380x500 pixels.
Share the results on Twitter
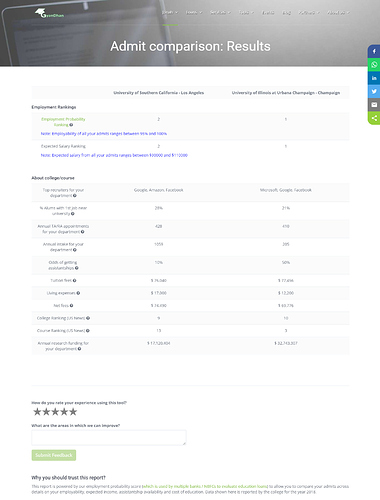click(x=374, y=91)
